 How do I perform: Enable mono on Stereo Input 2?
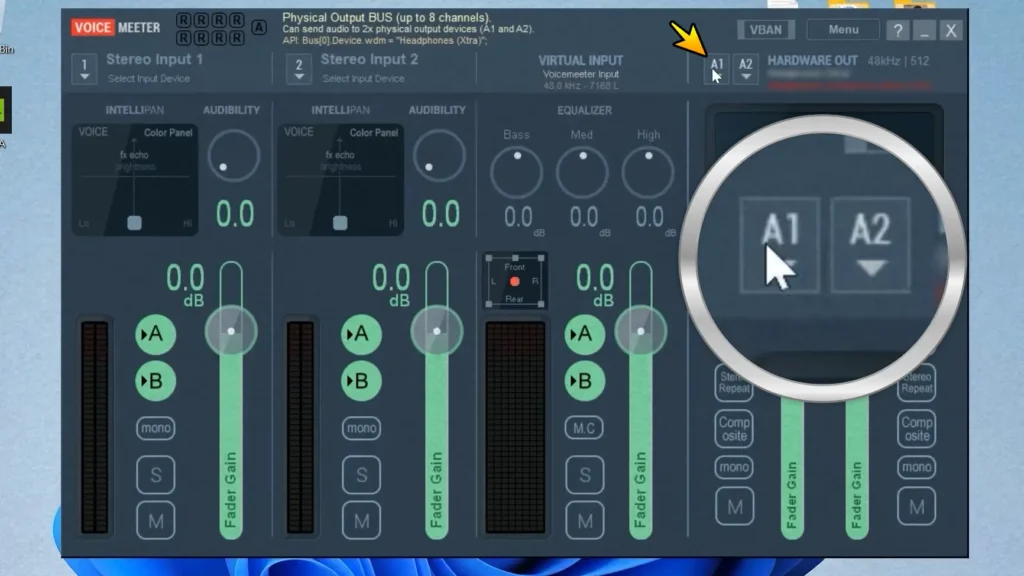361,428
